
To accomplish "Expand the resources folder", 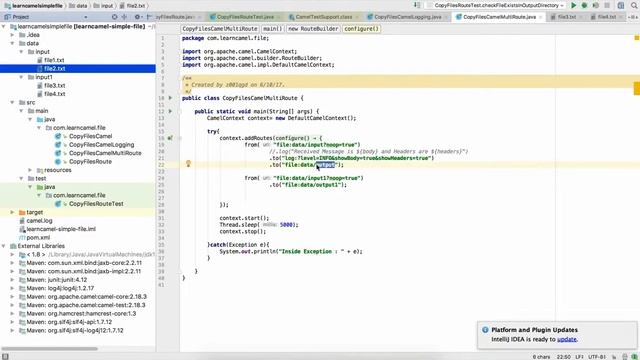I will 30,170.
